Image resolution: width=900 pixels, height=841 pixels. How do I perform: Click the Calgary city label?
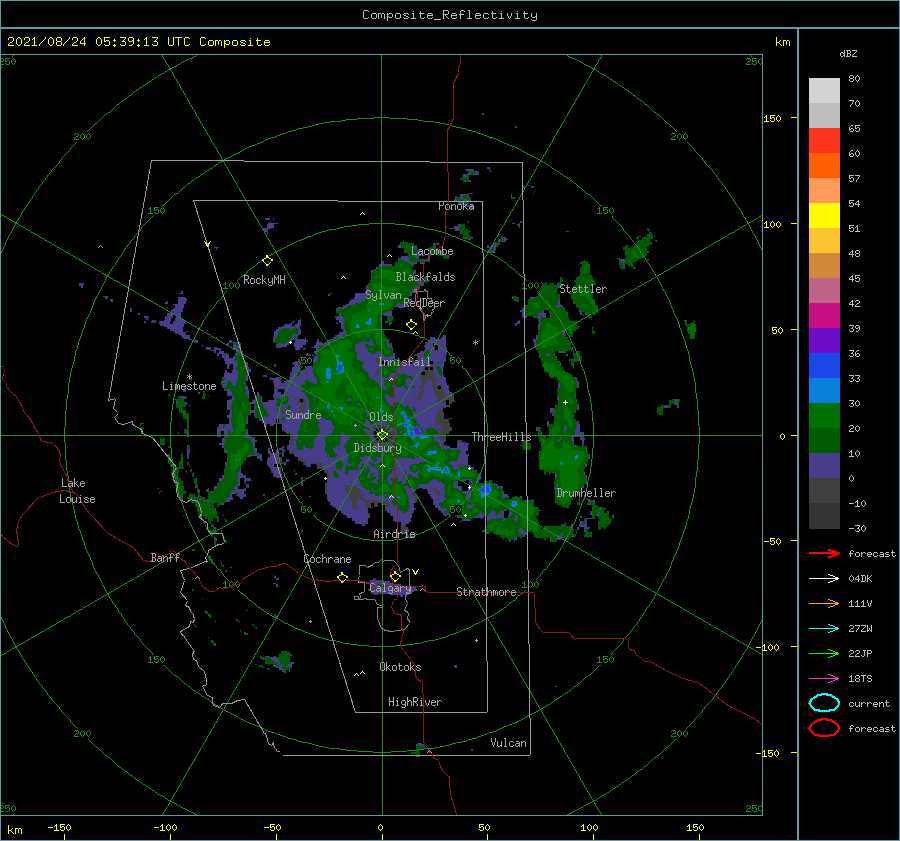pos(390,588)
